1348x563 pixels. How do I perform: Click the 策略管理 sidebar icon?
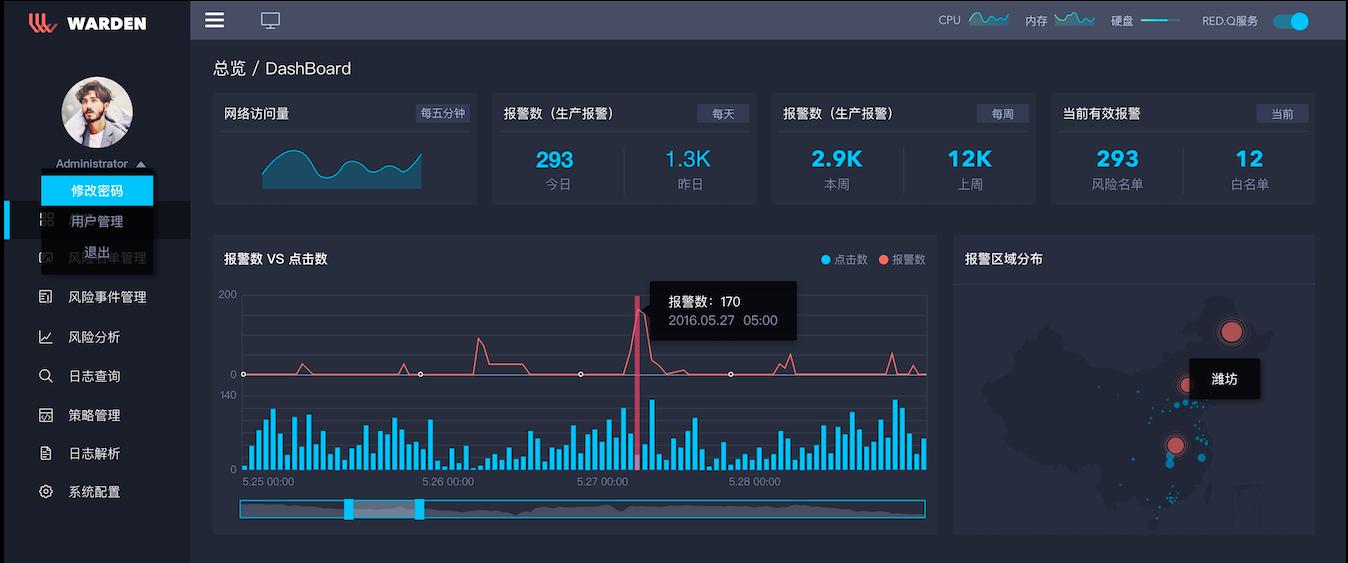pos(46,415)
